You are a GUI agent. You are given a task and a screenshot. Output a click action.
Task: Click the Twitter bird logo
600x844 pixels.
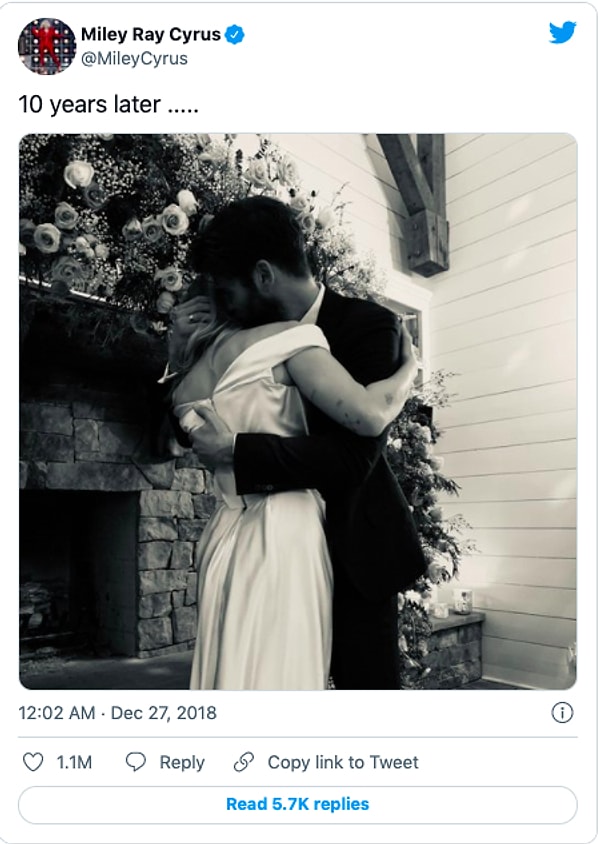click(563, 32)
